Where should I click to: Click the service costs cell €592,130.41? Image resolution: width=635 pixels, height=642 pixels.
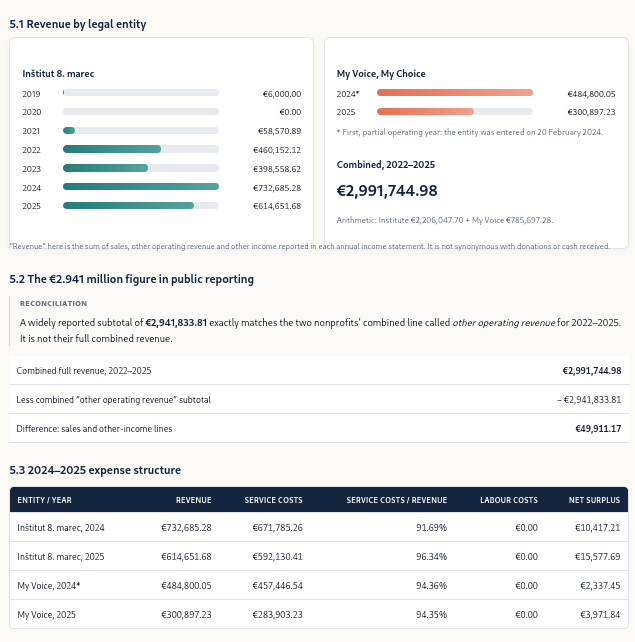click(x=278, y=557)
